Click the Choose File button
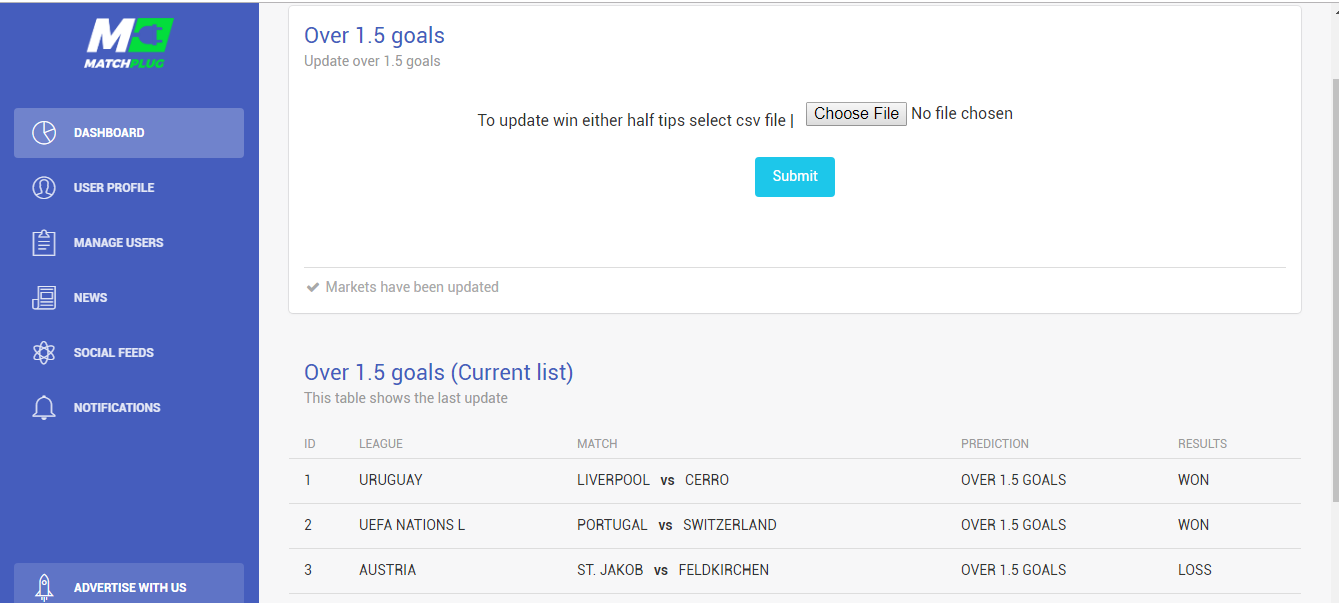Viewport: 1339px width, 603px height. tap(856, 114)
